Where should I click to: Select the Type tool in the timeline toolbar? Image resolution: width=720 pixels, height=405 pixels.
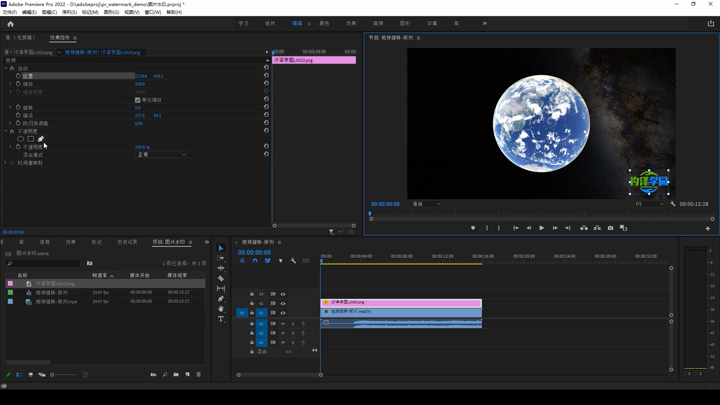[x=221, y=319]
